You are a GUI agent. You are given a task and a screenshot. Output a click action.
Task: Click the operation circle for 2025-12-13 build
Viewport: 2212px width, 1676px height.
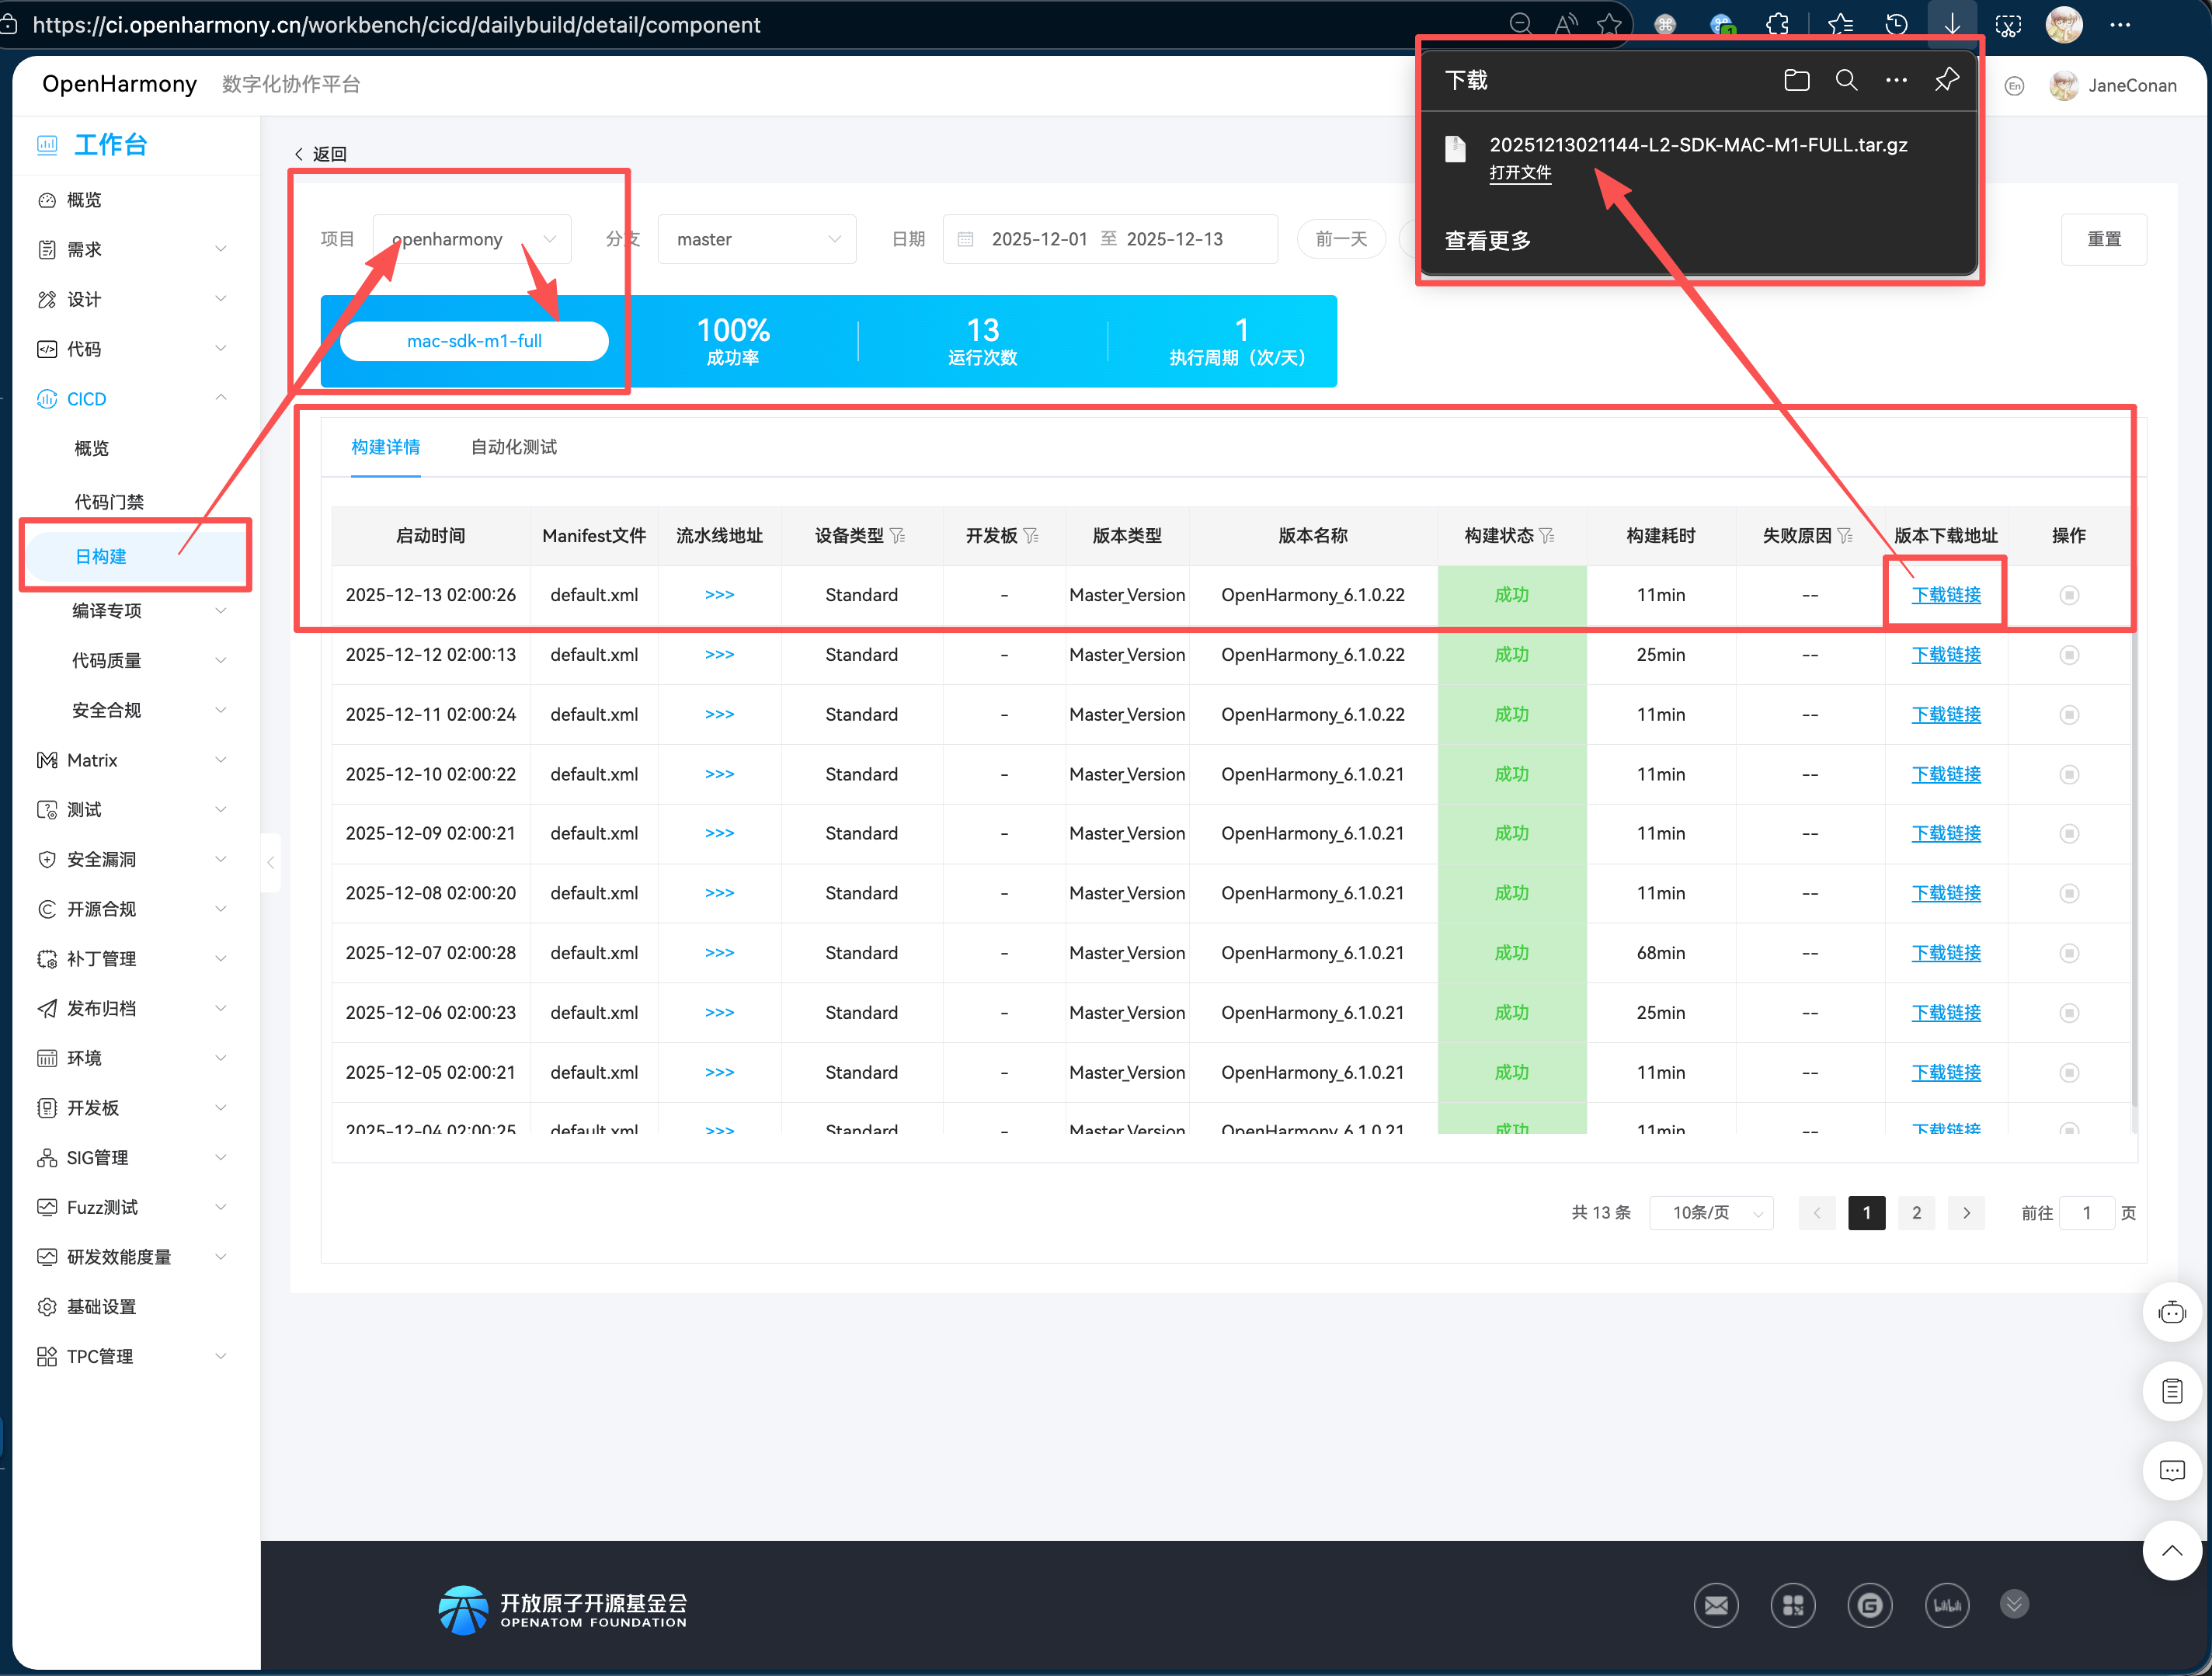pyautogui.click(x=2069, y=595)
